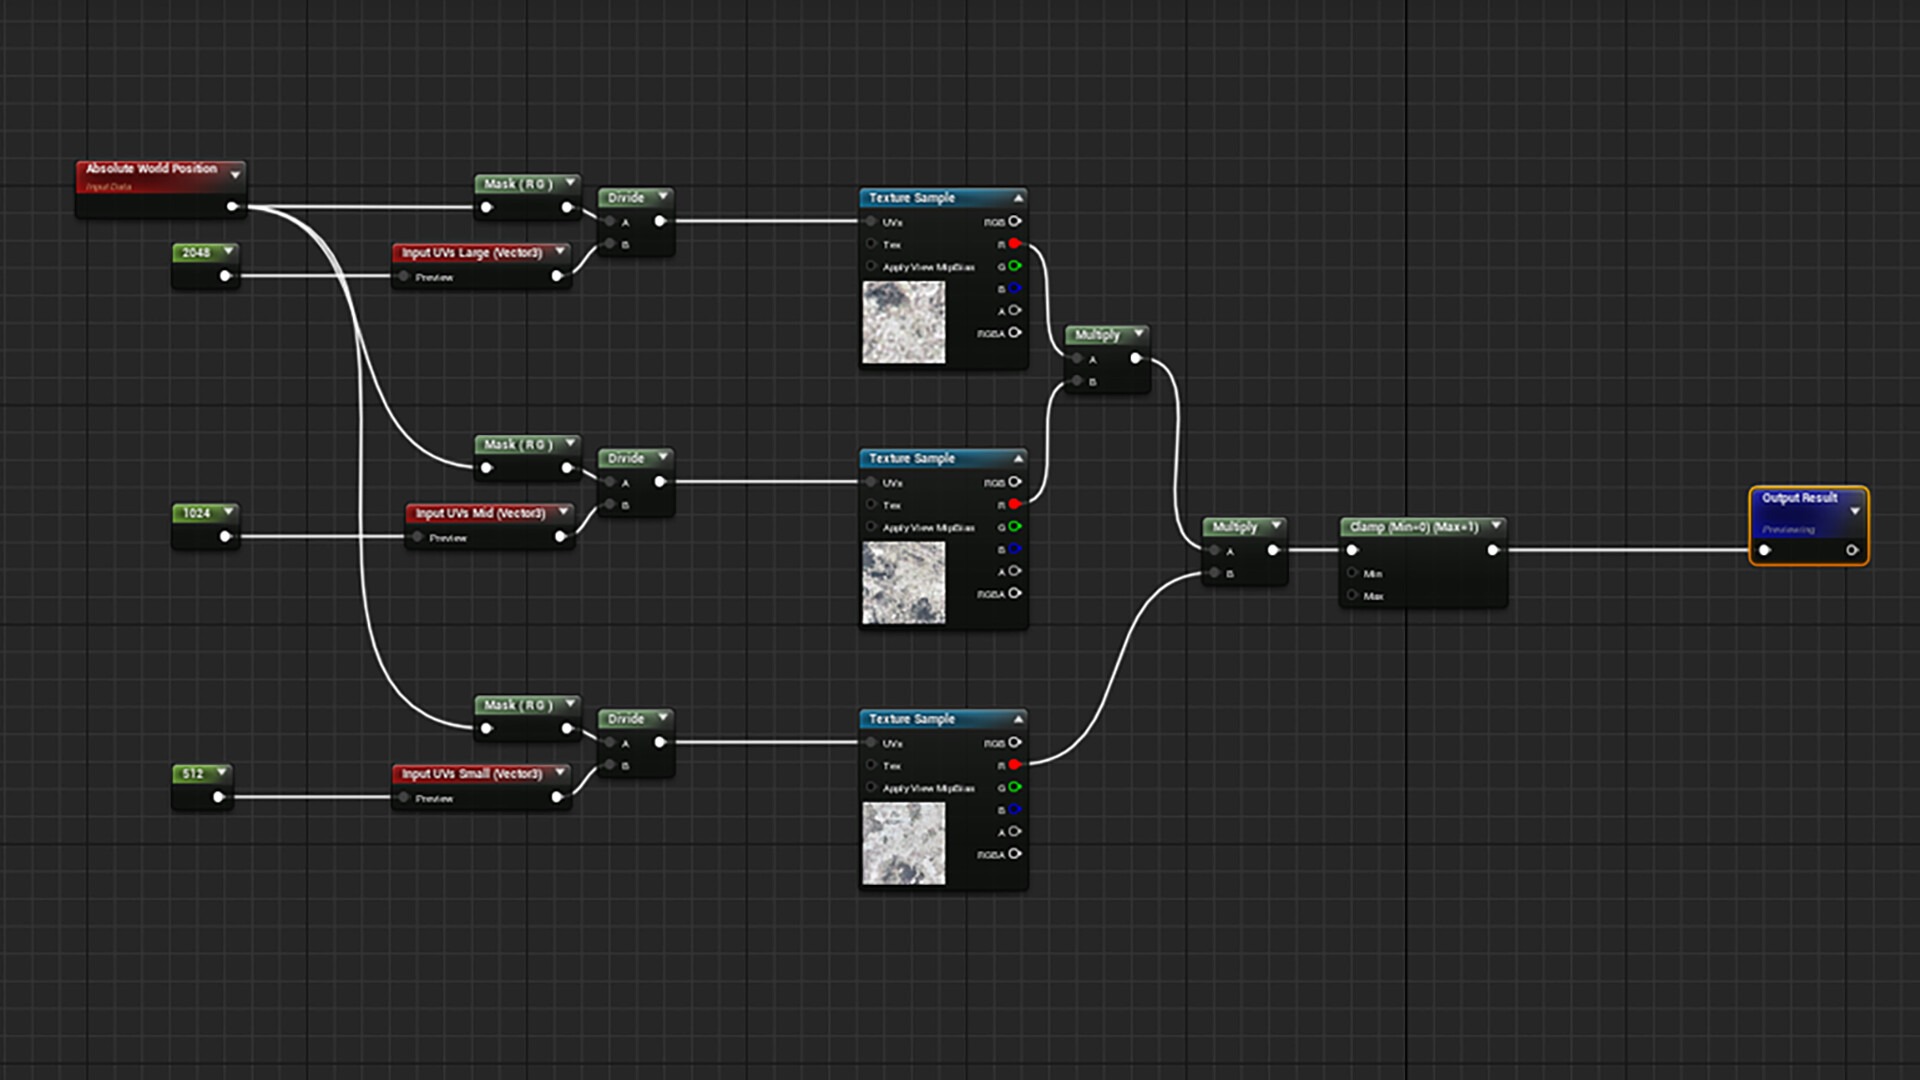Select the Output Result node title

1799,498
